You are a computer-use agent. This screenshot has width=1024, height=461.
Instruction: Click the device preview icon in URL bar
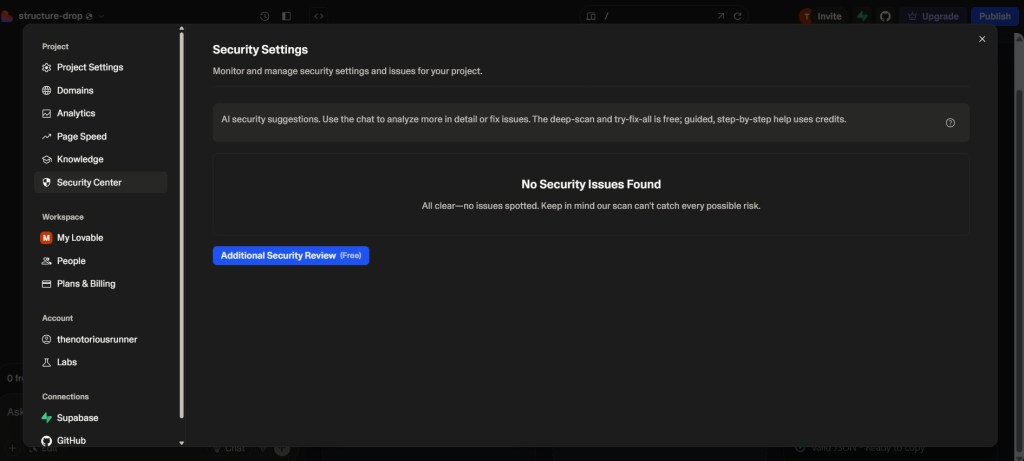(x=591, y=16)
